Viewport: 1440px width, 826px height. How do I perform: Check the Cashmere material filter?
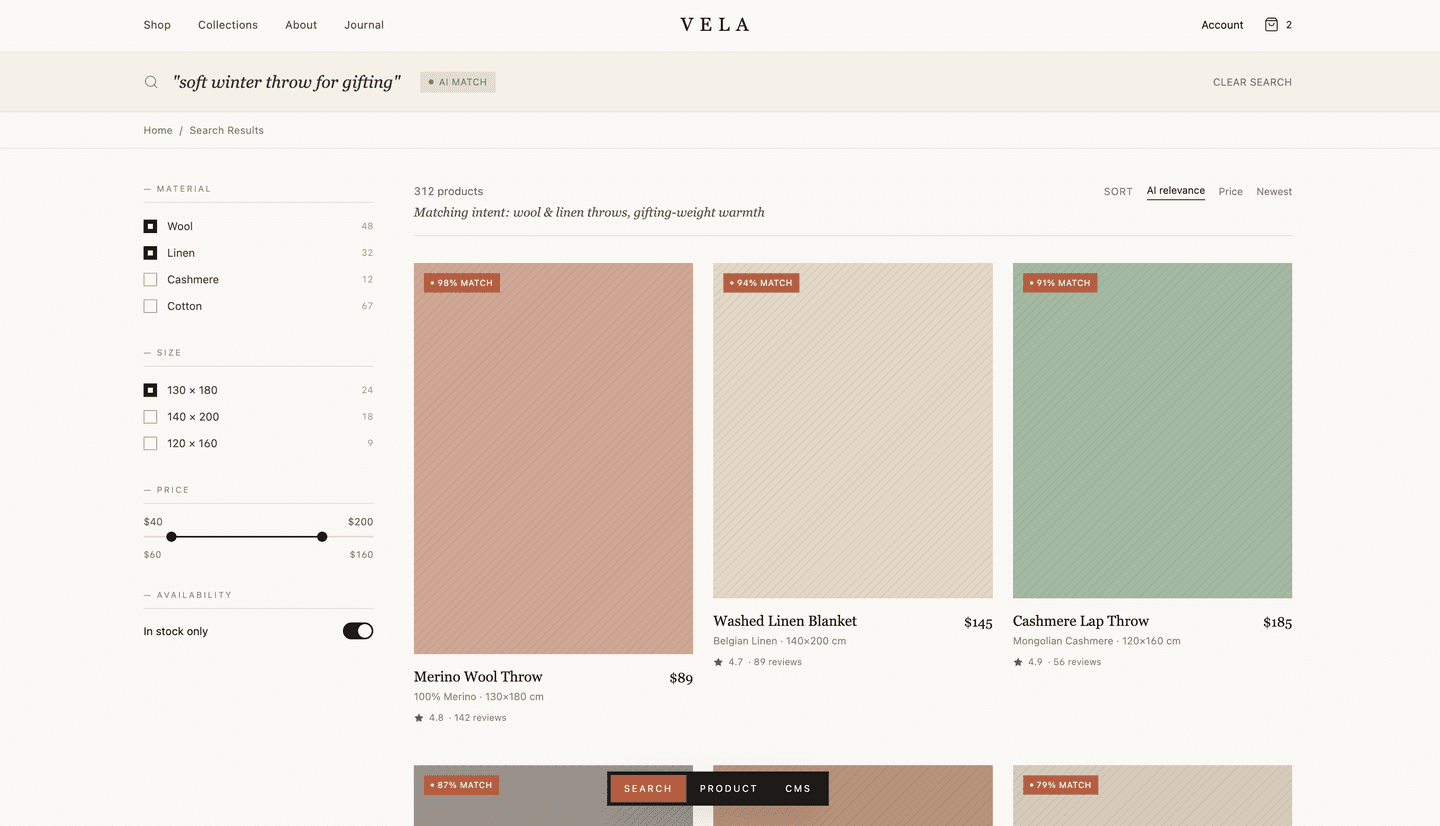(150, 279)
